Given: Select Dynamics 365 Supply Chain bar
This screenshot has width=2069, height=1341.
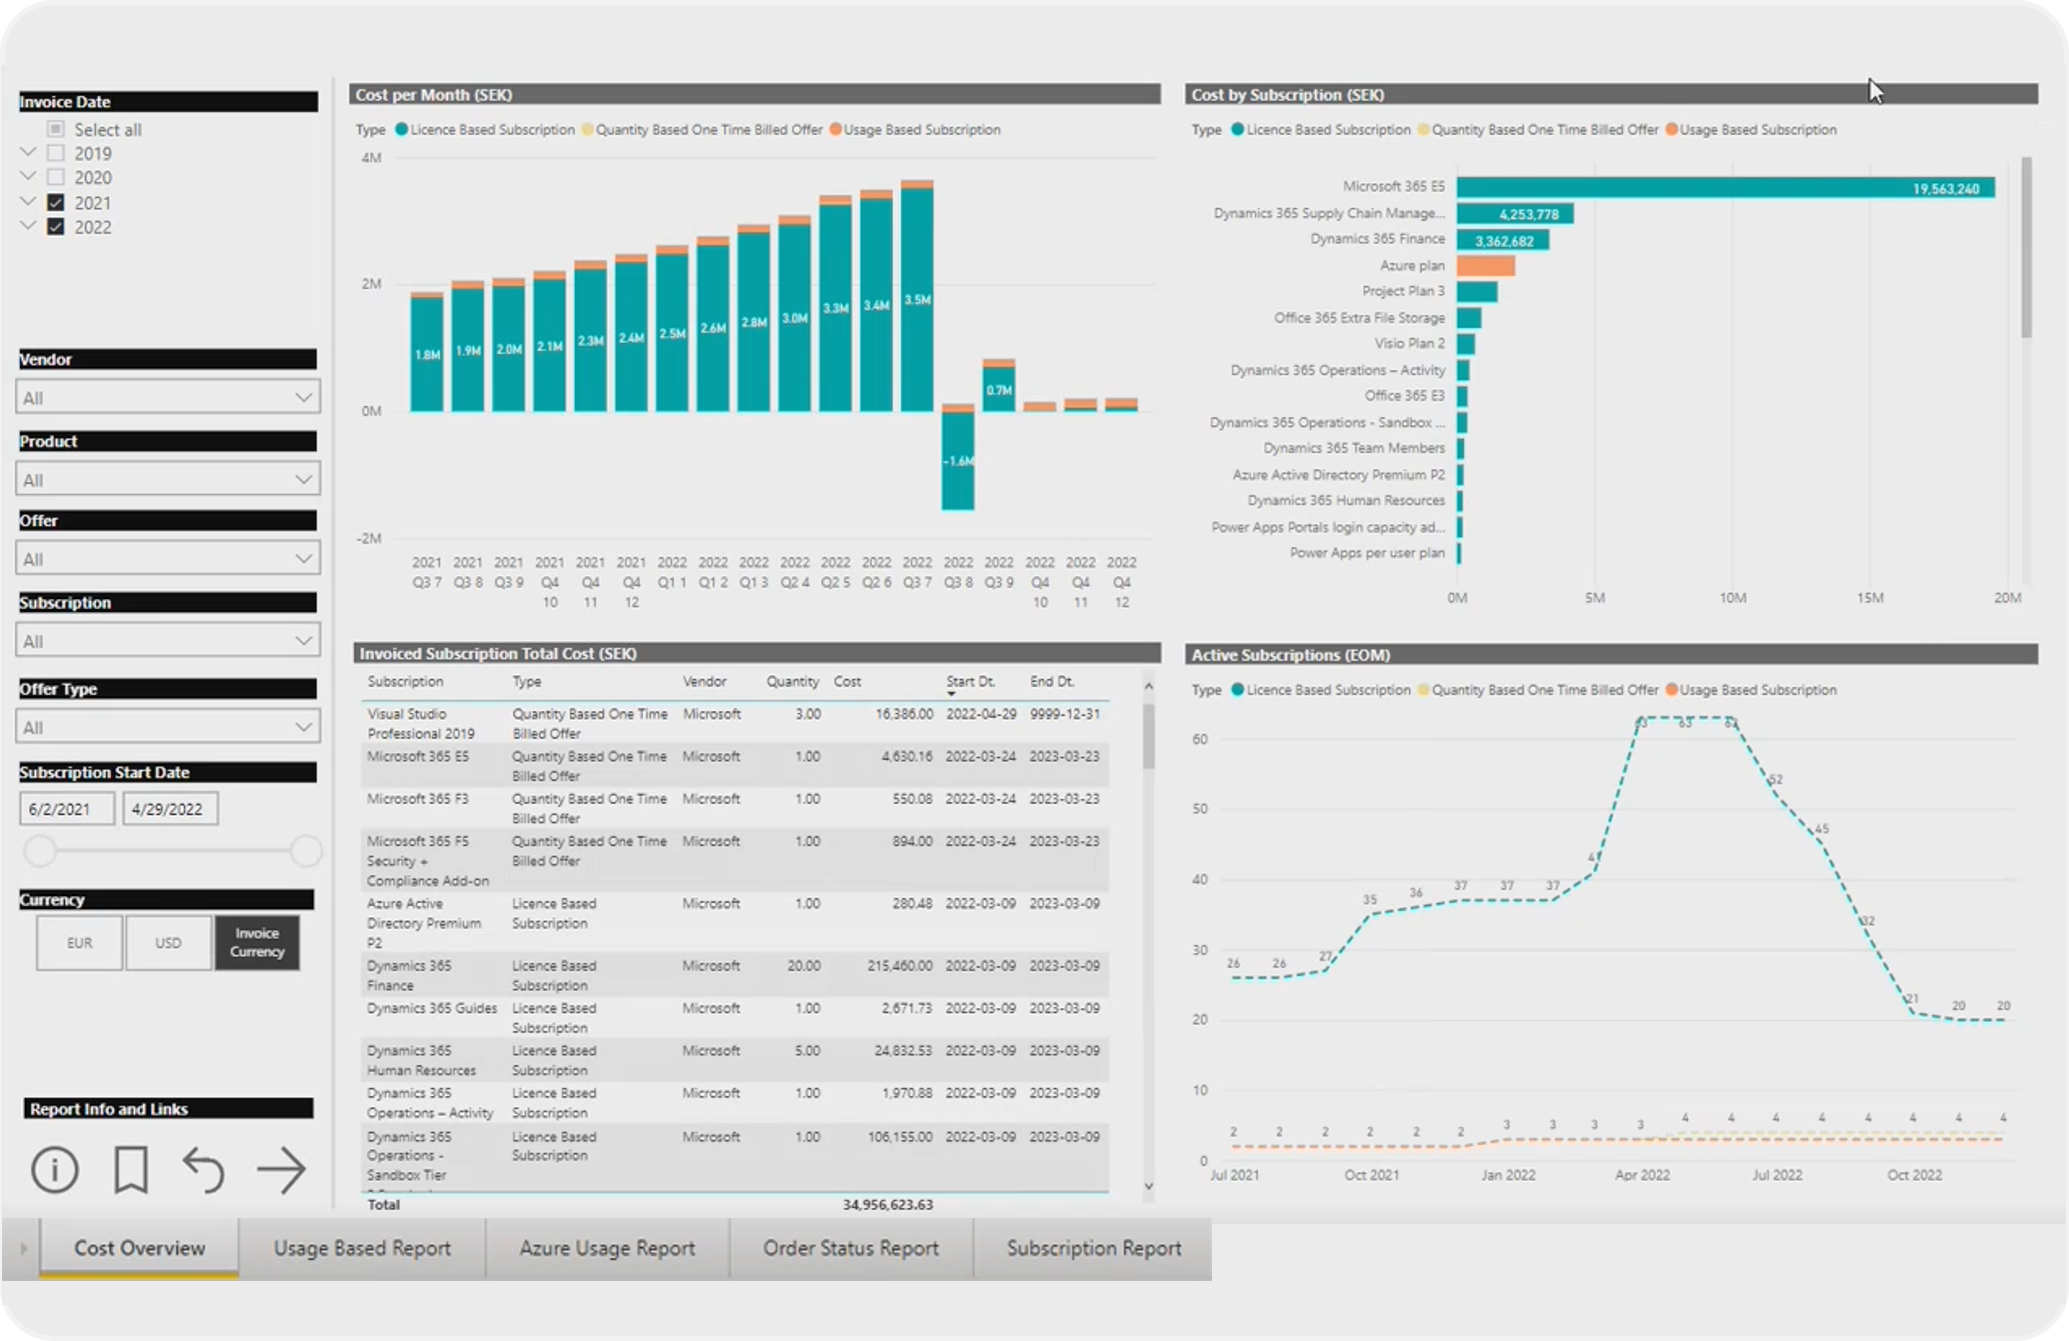Looking at the screenshot, I should tap(1515, 214).
